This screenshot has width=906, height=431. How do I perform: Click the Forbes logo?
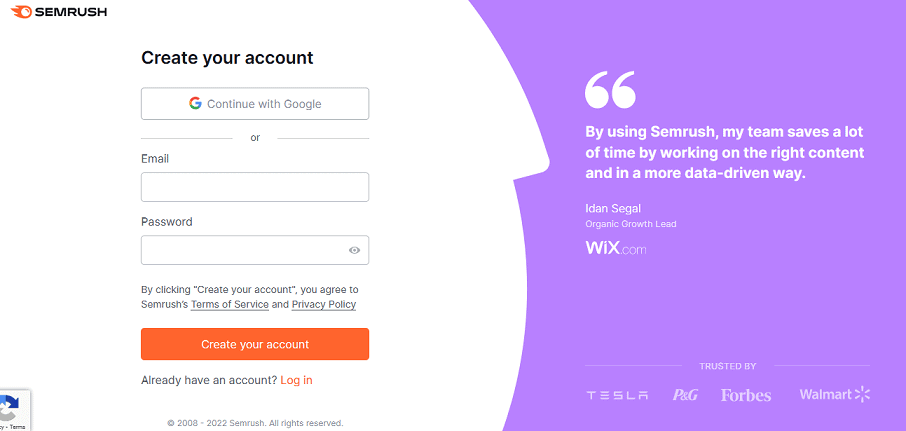[746, 396]
